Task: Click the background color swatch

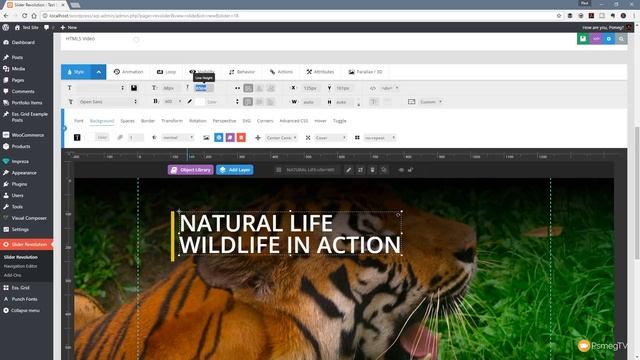Action: tap(90, 138)
